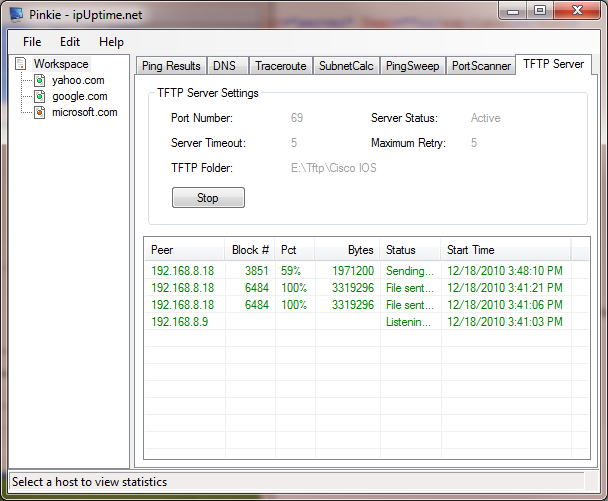Select the peer 192.168.8.9 row
This screenshot has width=608, height=501.
coord(366,322)
